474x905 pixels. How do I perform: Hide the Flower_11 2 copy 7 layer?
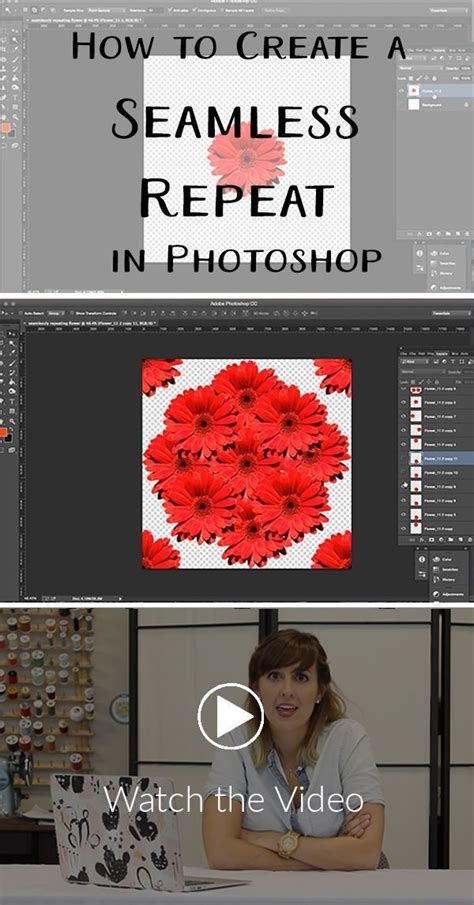[x=403, y=416]
